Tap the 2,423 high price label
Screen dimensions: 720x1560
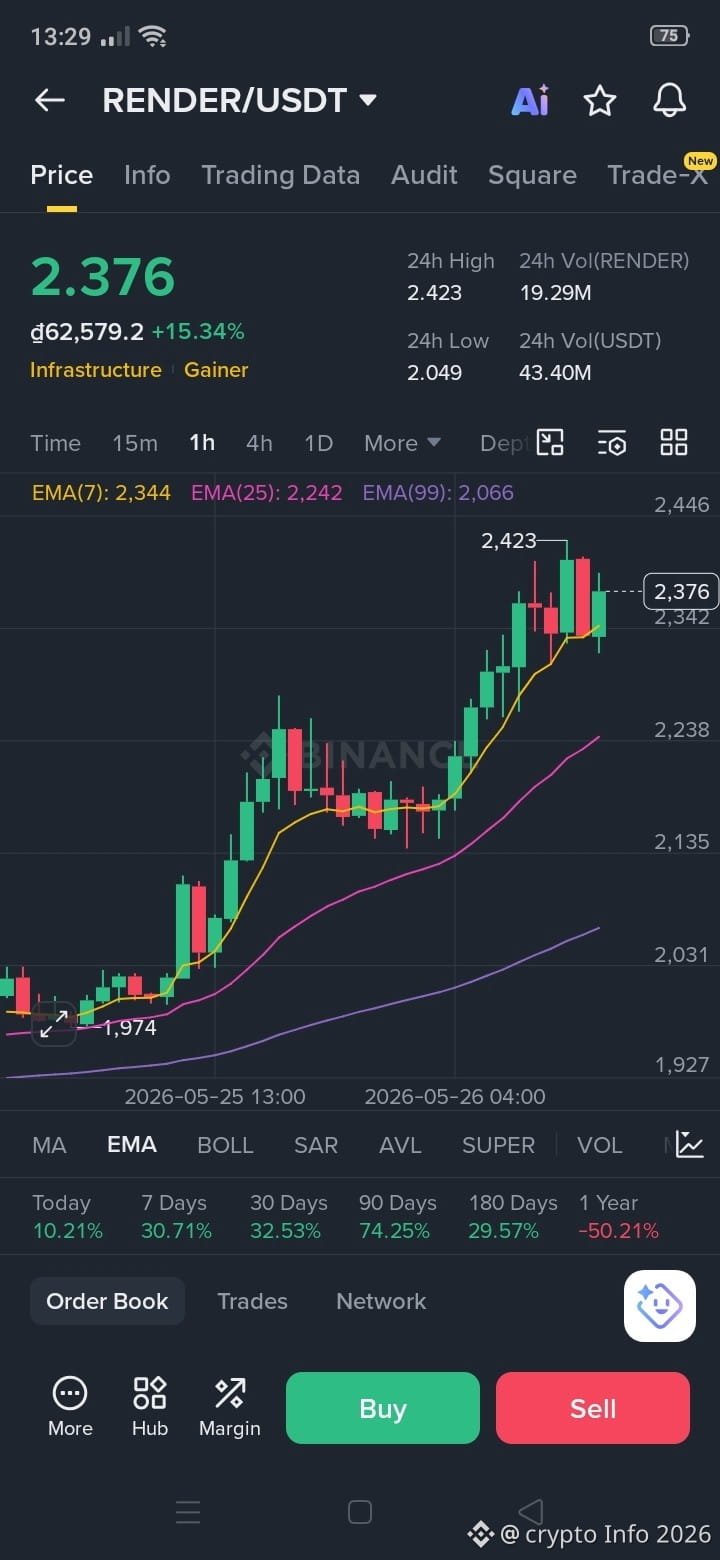coord(509,541)
